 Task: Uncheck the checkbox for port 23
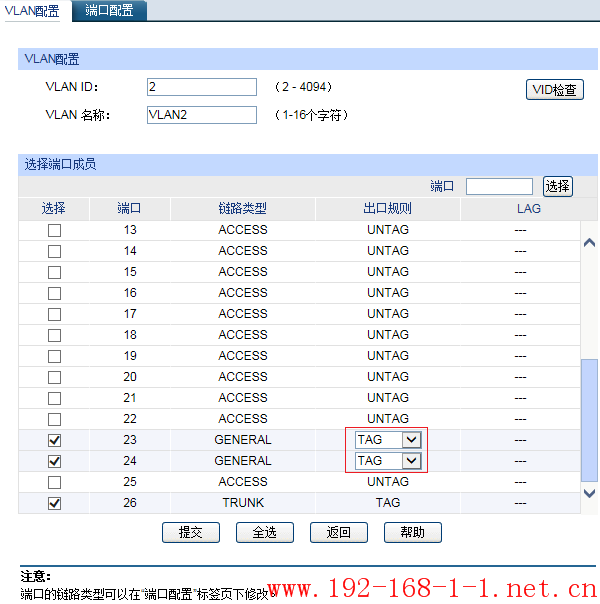pos(54,440)
